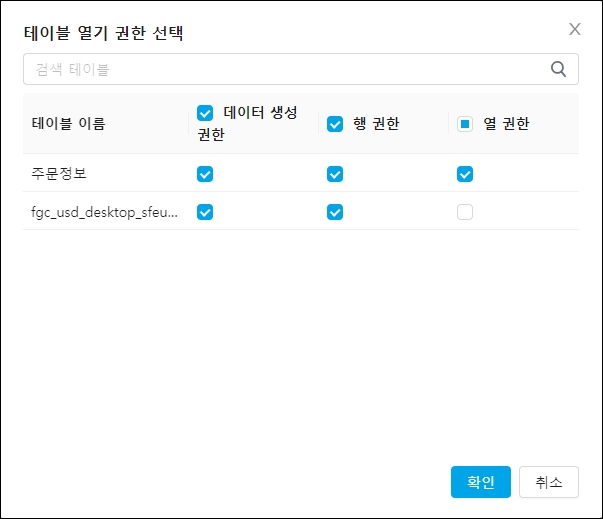Viewport: 603px width, 519px height.
Task: Select the 주문정보 table name
Action: point(60,174)
